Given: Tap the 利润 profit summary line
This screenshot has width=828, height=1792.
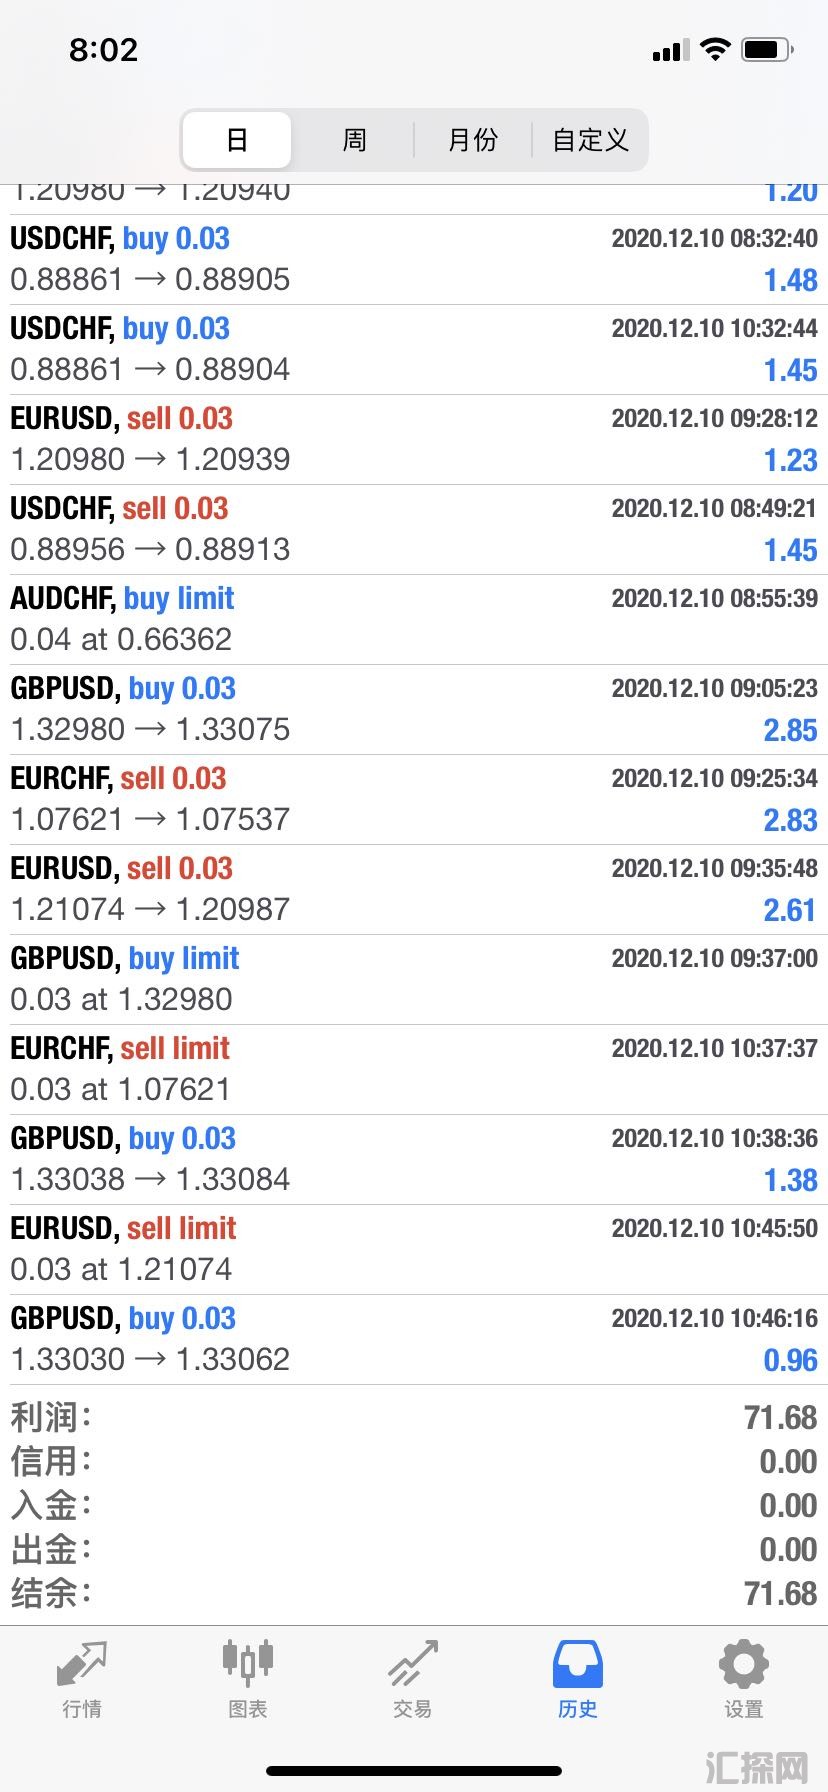Looking at the screenshot, I should (x=414, y=1417).
